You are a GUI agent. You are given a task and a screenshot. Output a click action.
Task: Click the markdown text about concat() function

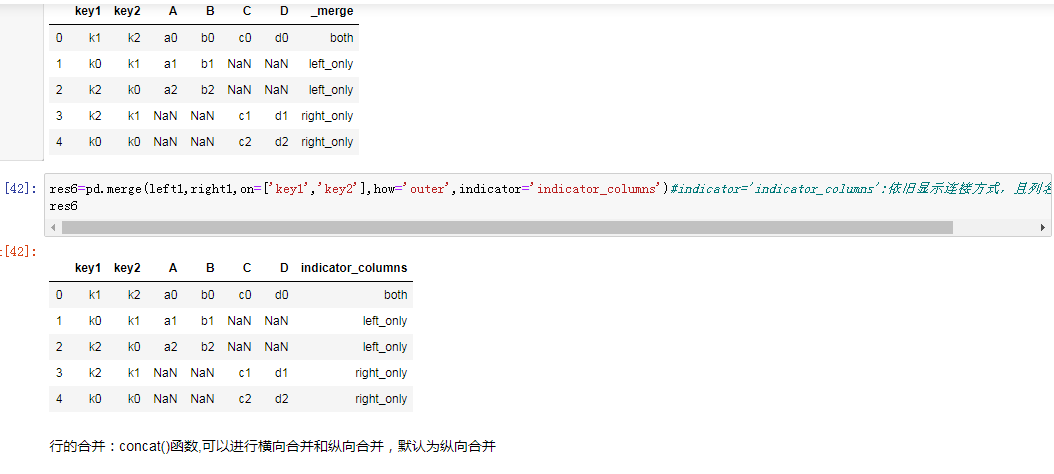pos(273,446)
